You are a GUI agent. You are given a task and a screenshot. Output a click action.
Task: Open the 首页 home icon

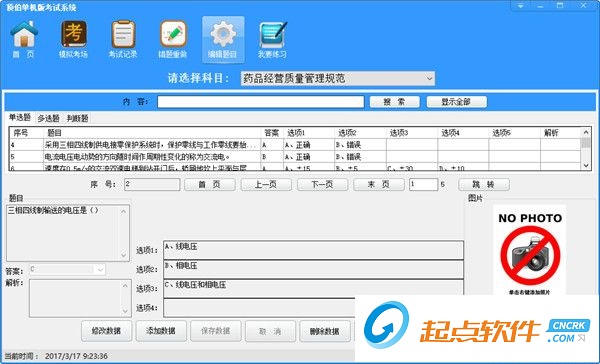[24, 39]
